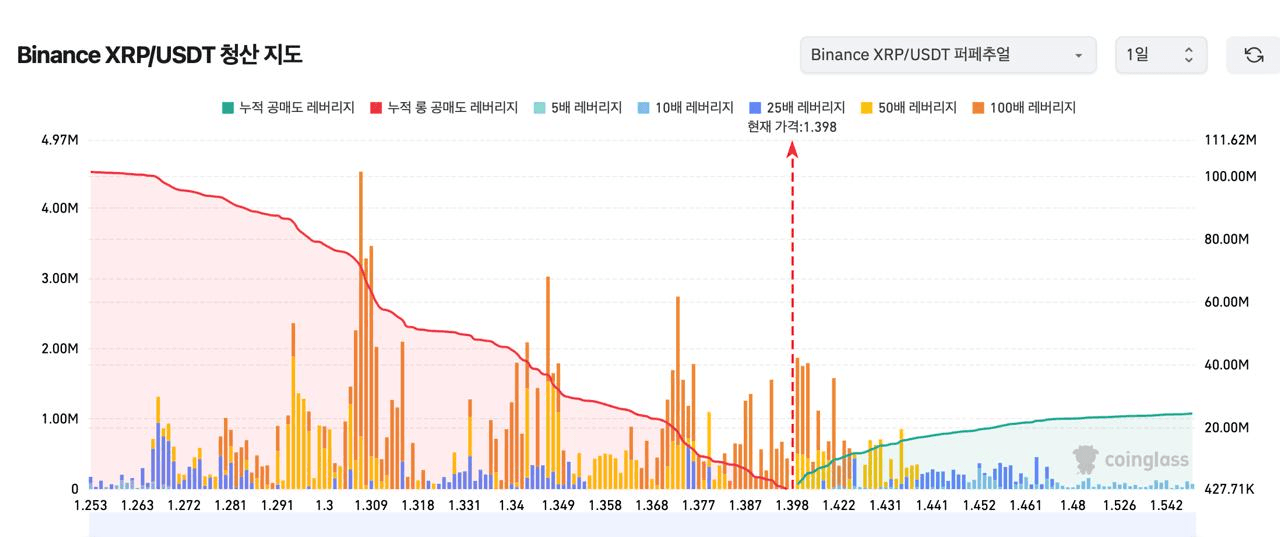Toggle the 100배 레버리지 legend series
This screenshot has height=537, width=1280.
point(1023,108)
